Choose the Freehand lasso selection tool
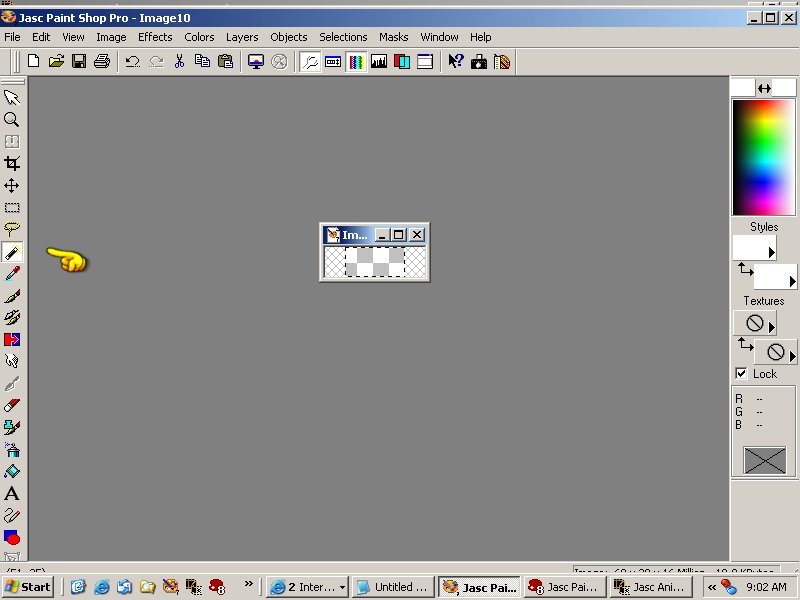The image size is (800, 600). (x=12, y=229)
